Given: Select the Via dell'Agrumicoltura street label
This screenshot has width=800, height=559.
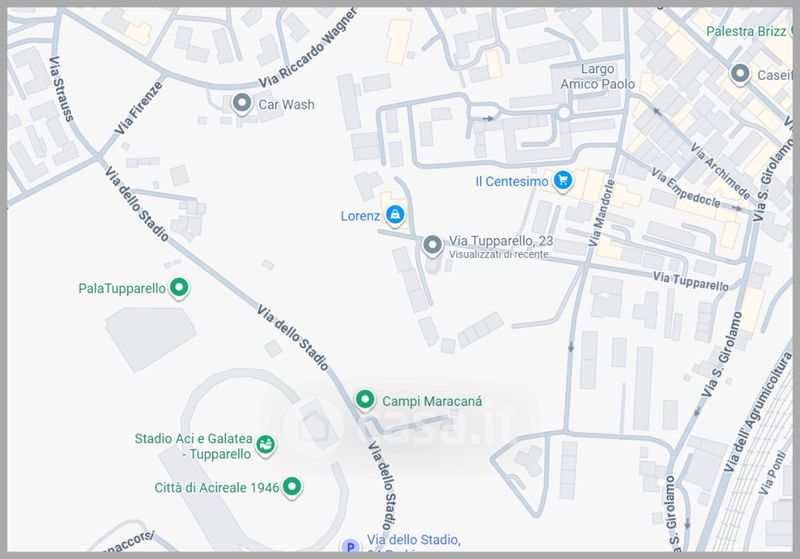Looking at the screenshot, I should pos(758,413).
